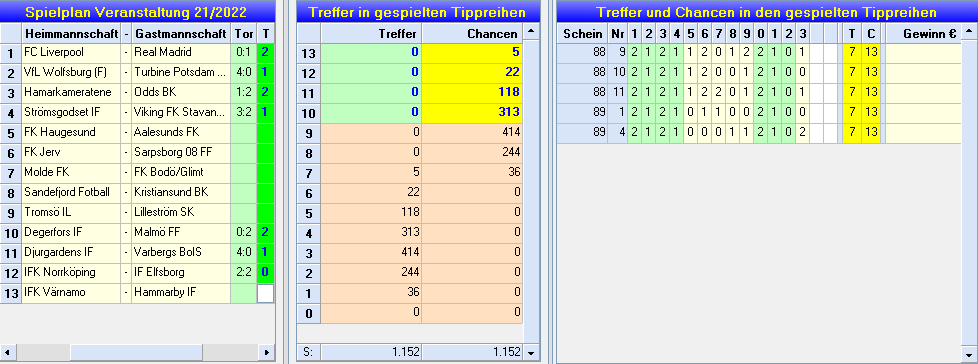Click the Nr column header
This screenshot has width=978, height=364.
[618, 34]
